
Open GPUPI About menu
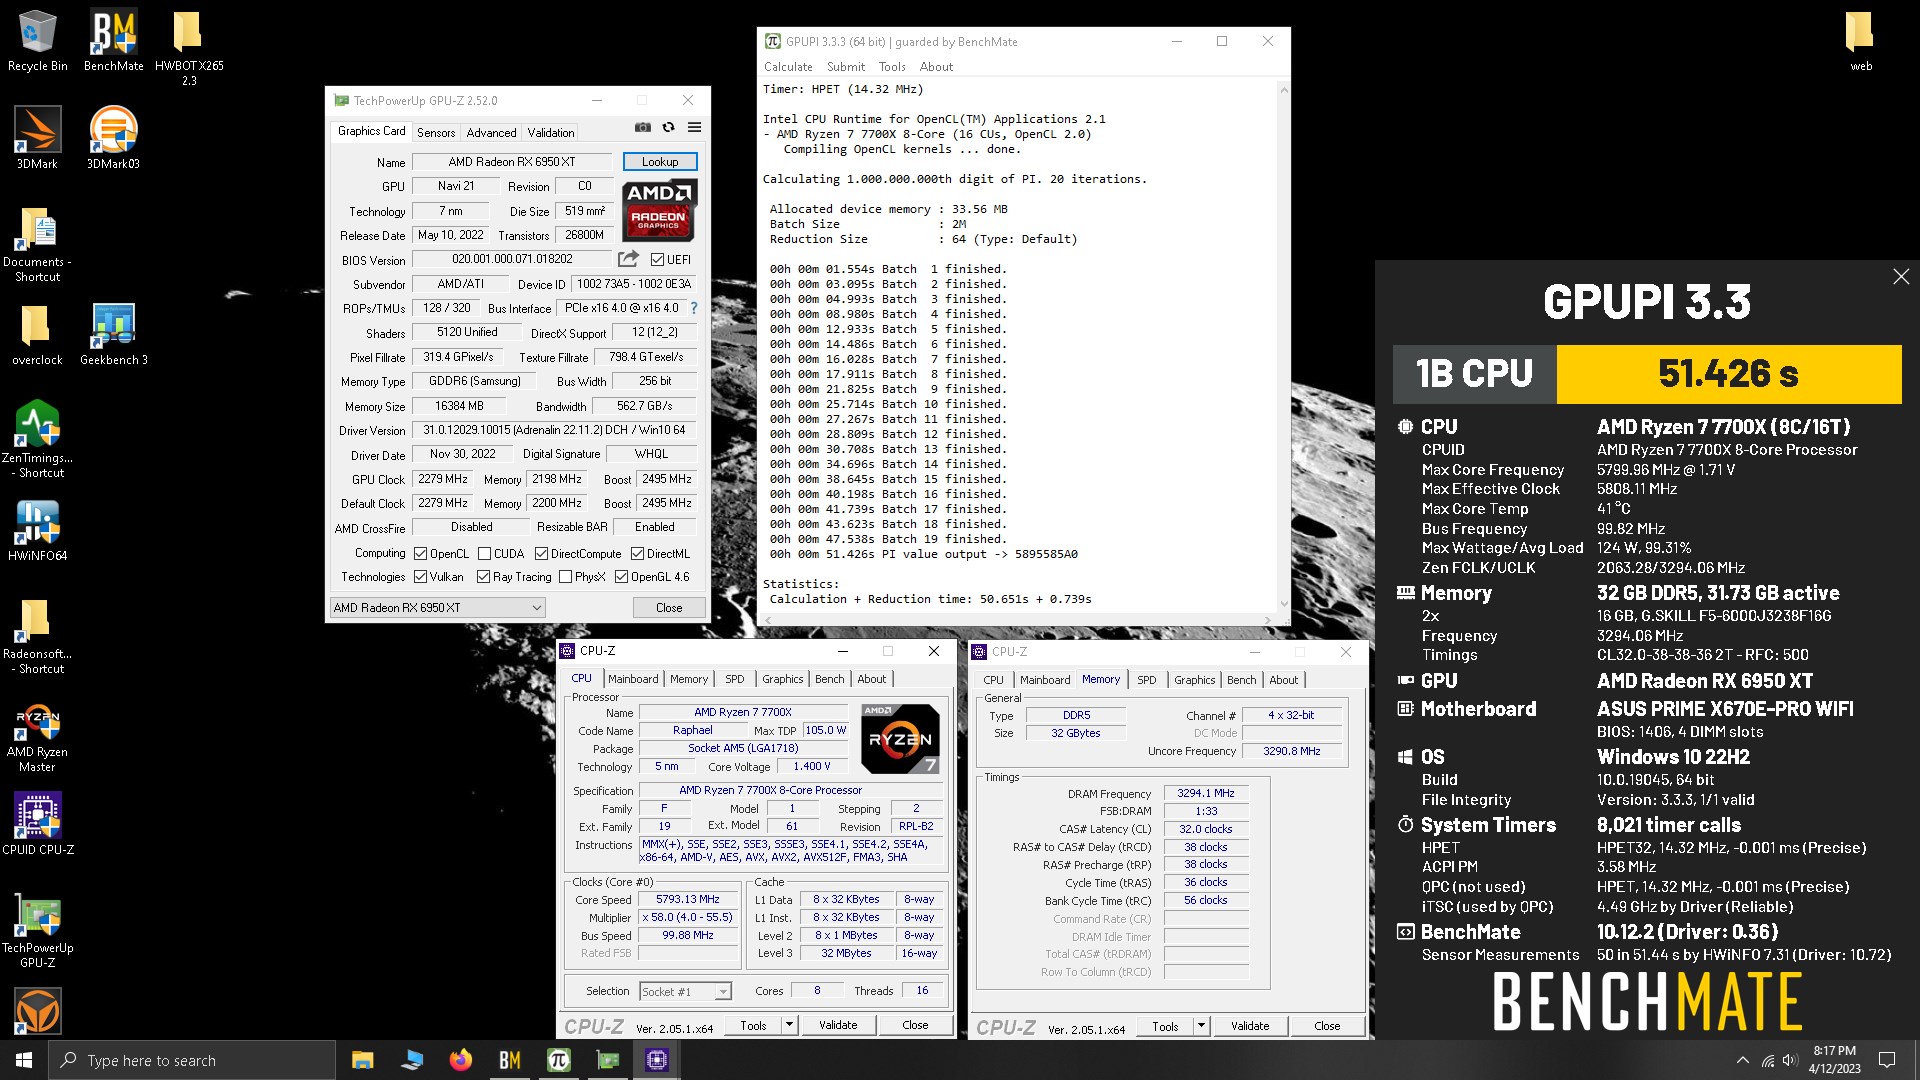coord(936,67)
